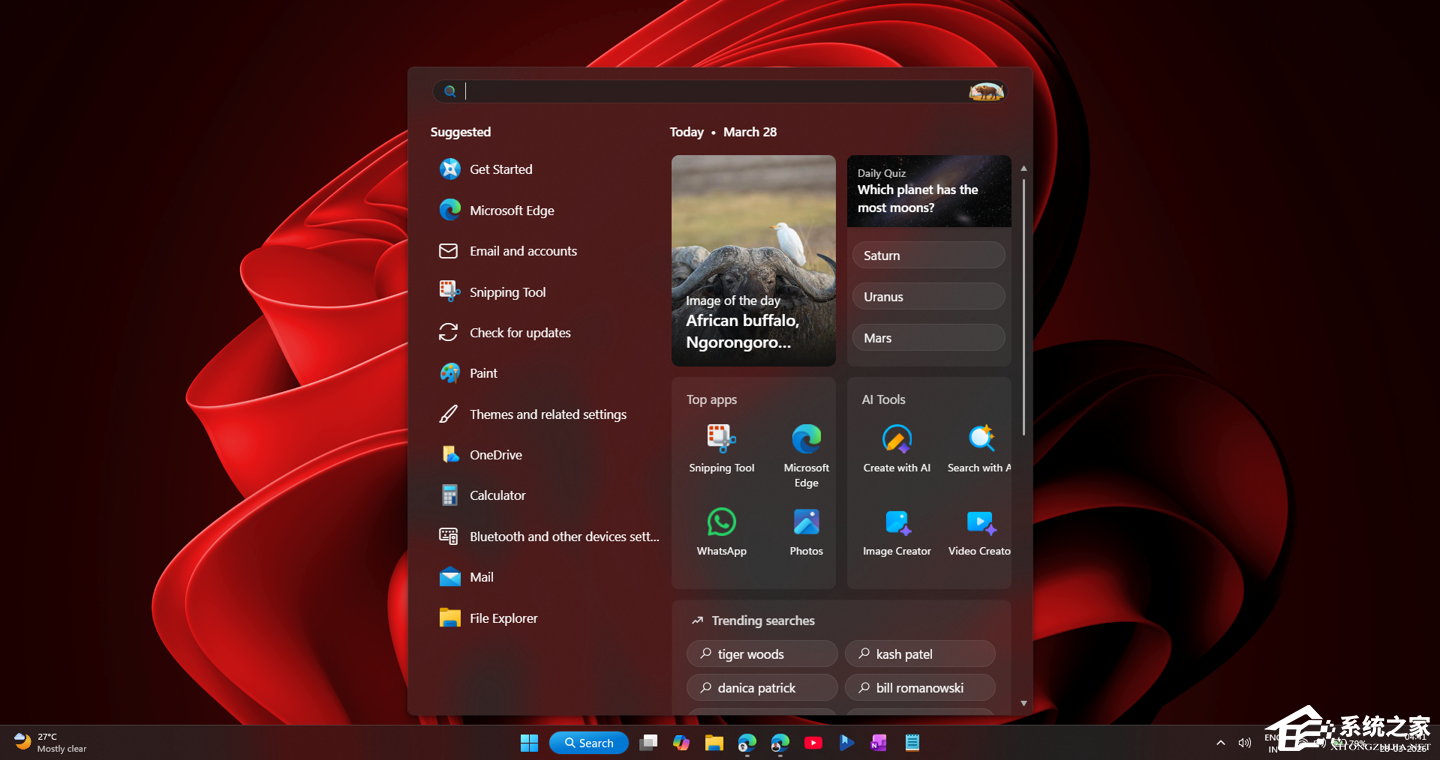Open the Daily Quiz planet question card

[929, 191]
